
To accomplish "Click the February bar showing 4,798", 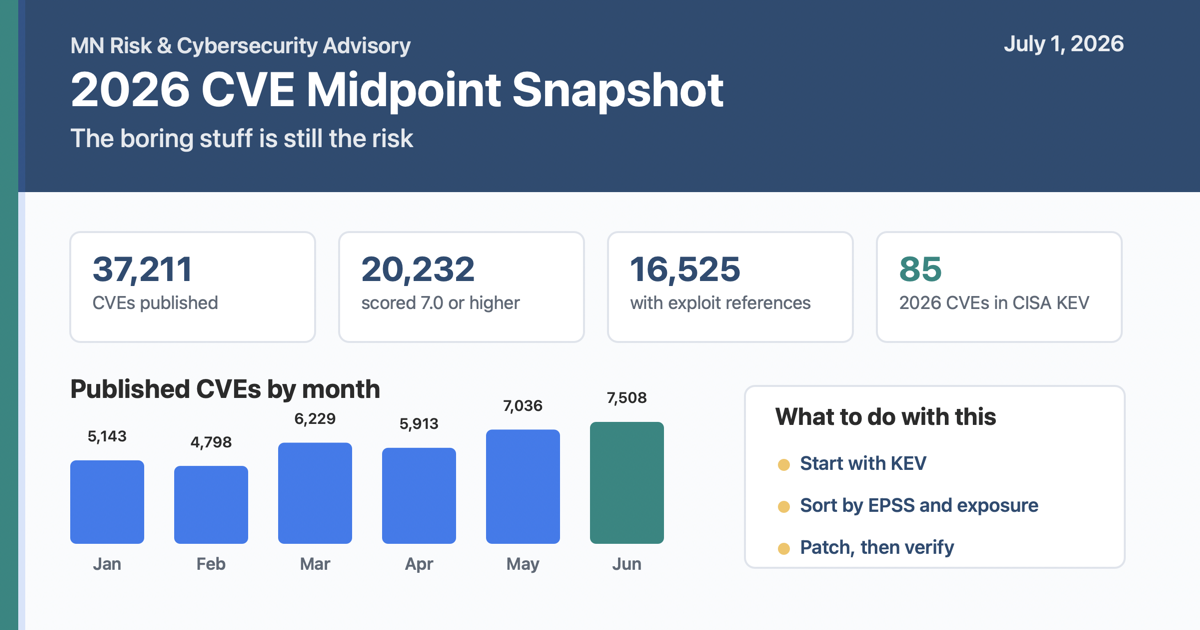I will [211, 505].
